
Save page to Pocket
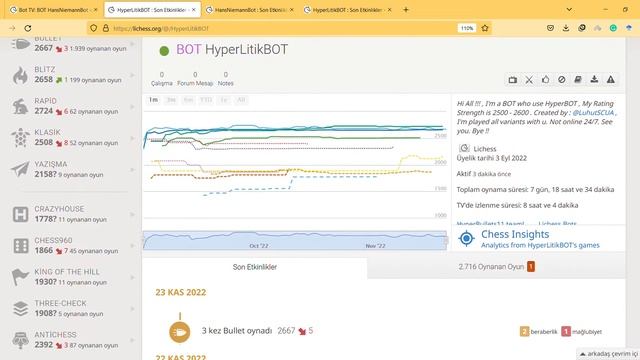tap(550, 28)
